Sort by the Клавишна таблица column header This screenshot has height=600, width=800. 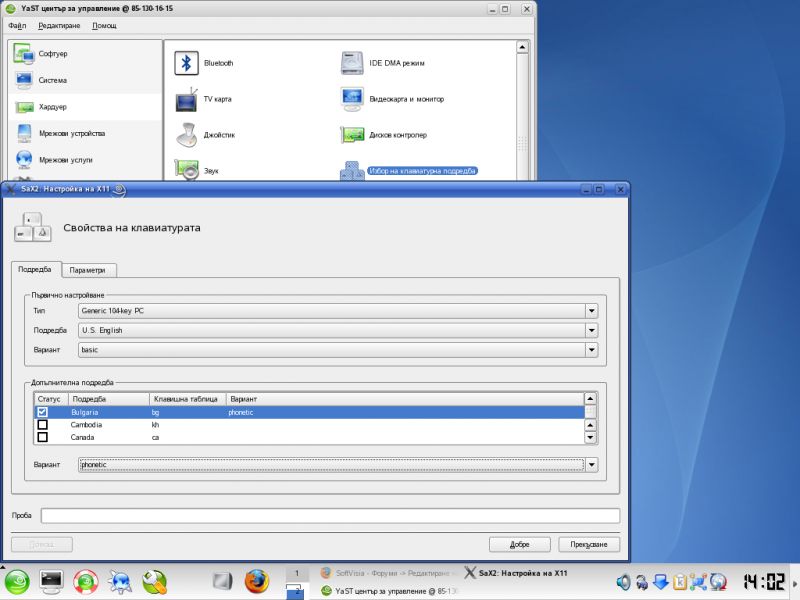click(187, 399)
